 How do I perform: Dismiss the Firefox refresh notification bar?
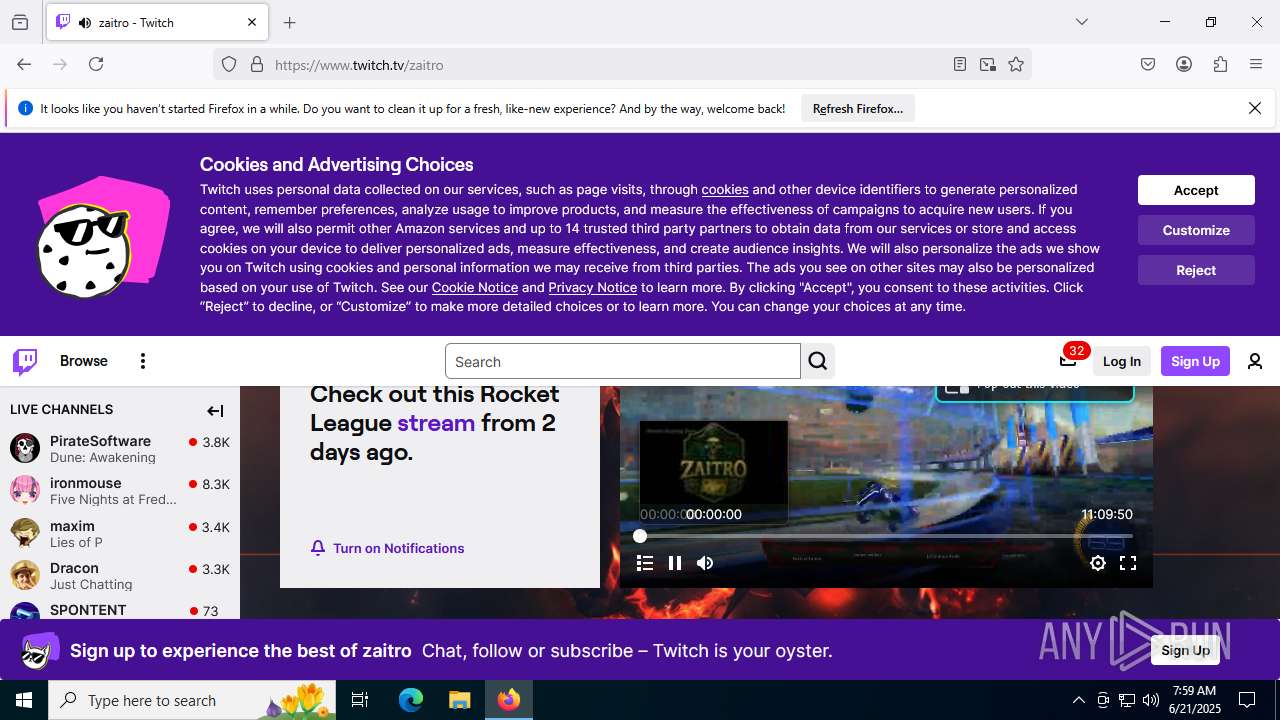(1255, 108)
